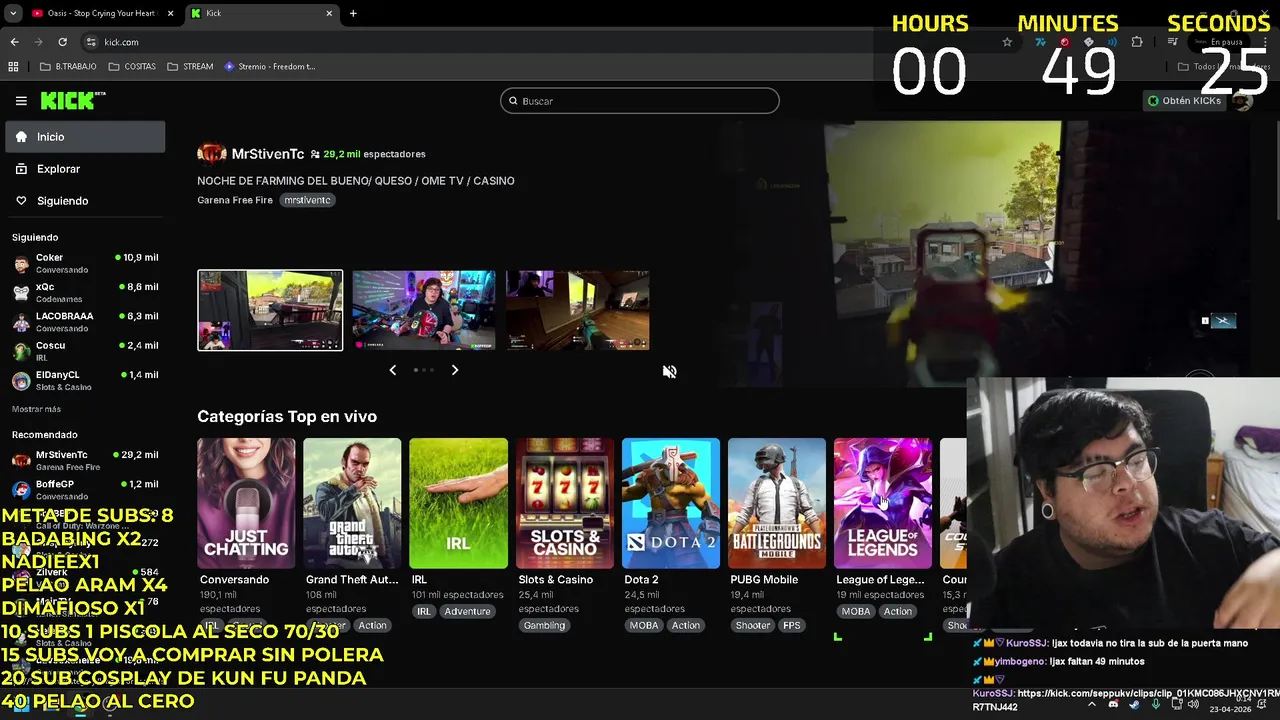Click the Kick logo
Image resolution: width=1280 pixels, height=720 pixels.
pos(72,100)
